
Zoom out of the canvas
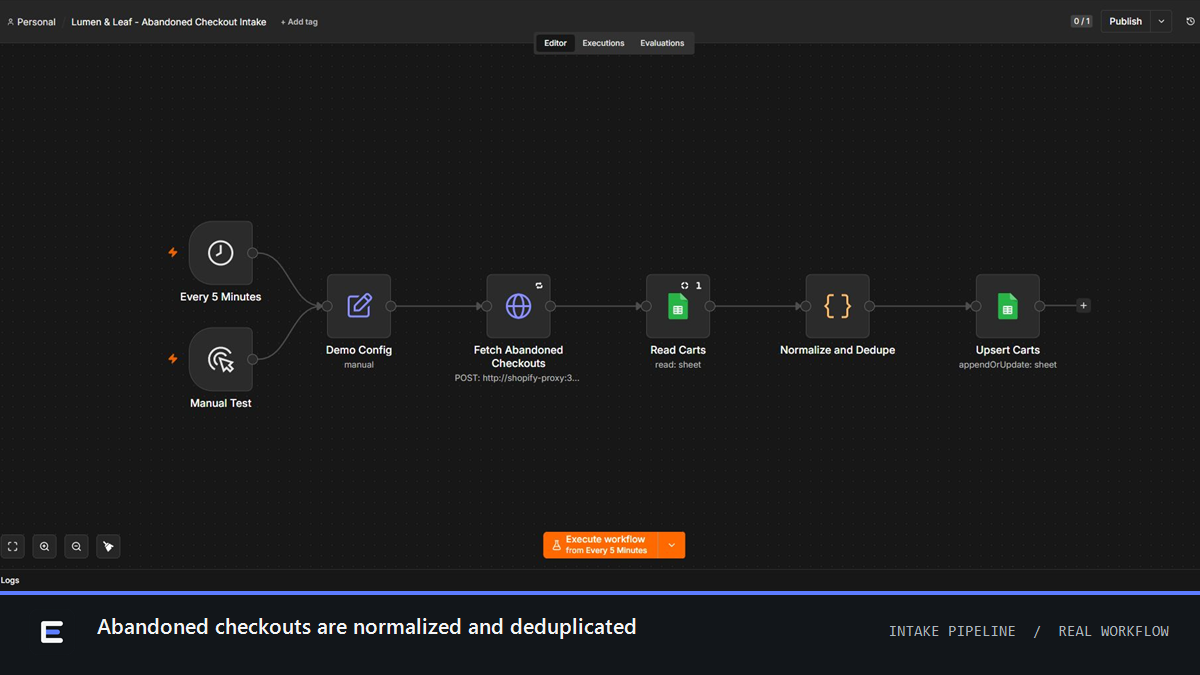tap(76, 546)
